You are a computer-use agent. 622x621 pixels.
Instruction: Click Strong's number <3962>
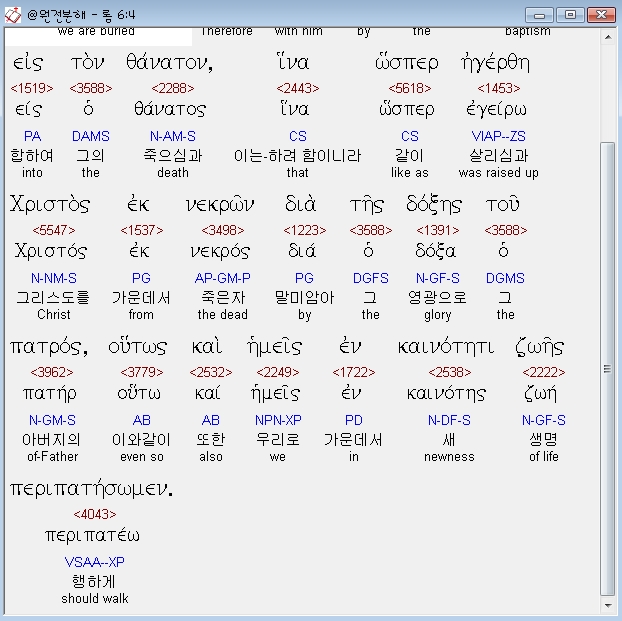pos(52,372)
